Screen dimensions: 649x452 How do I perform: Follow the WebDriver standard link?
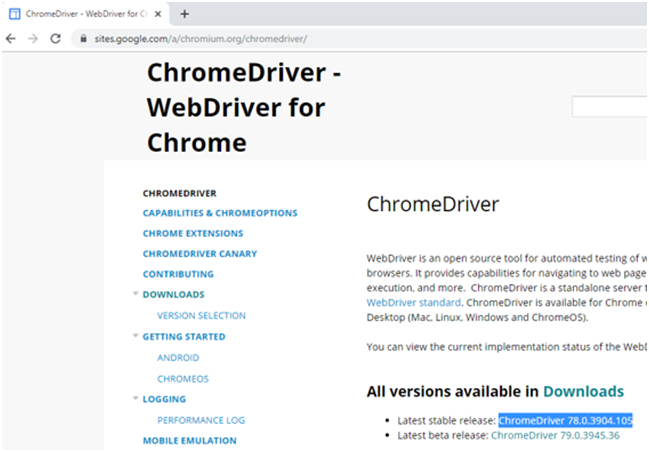click(x=413, y=303)
